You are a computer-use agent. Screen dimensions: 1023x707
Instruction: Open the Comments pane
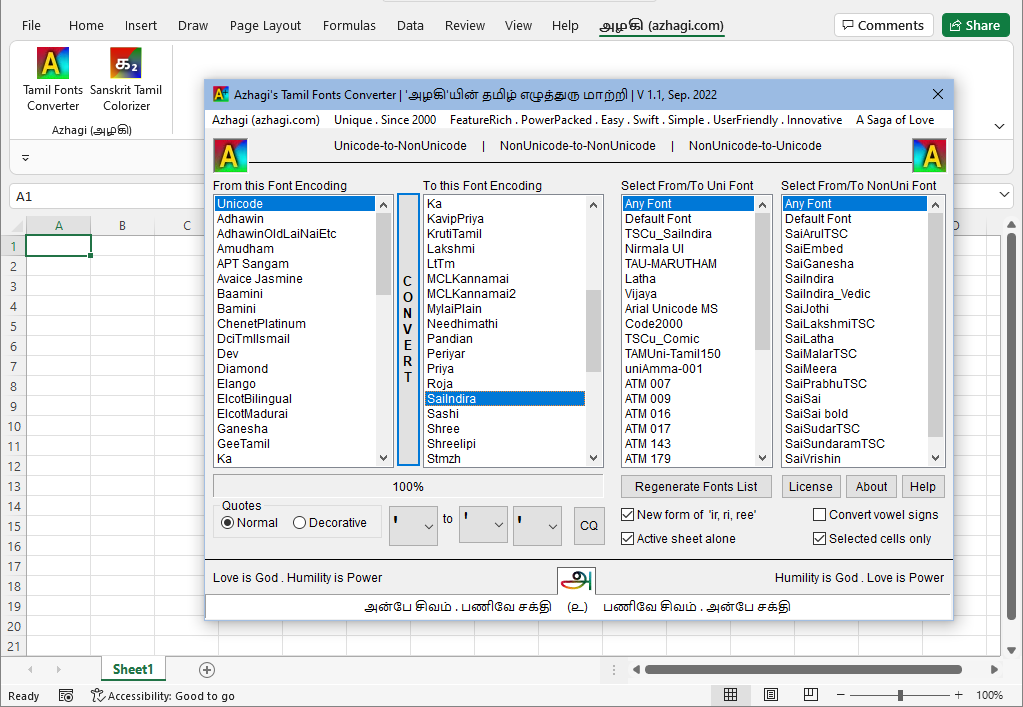[883, 25]
